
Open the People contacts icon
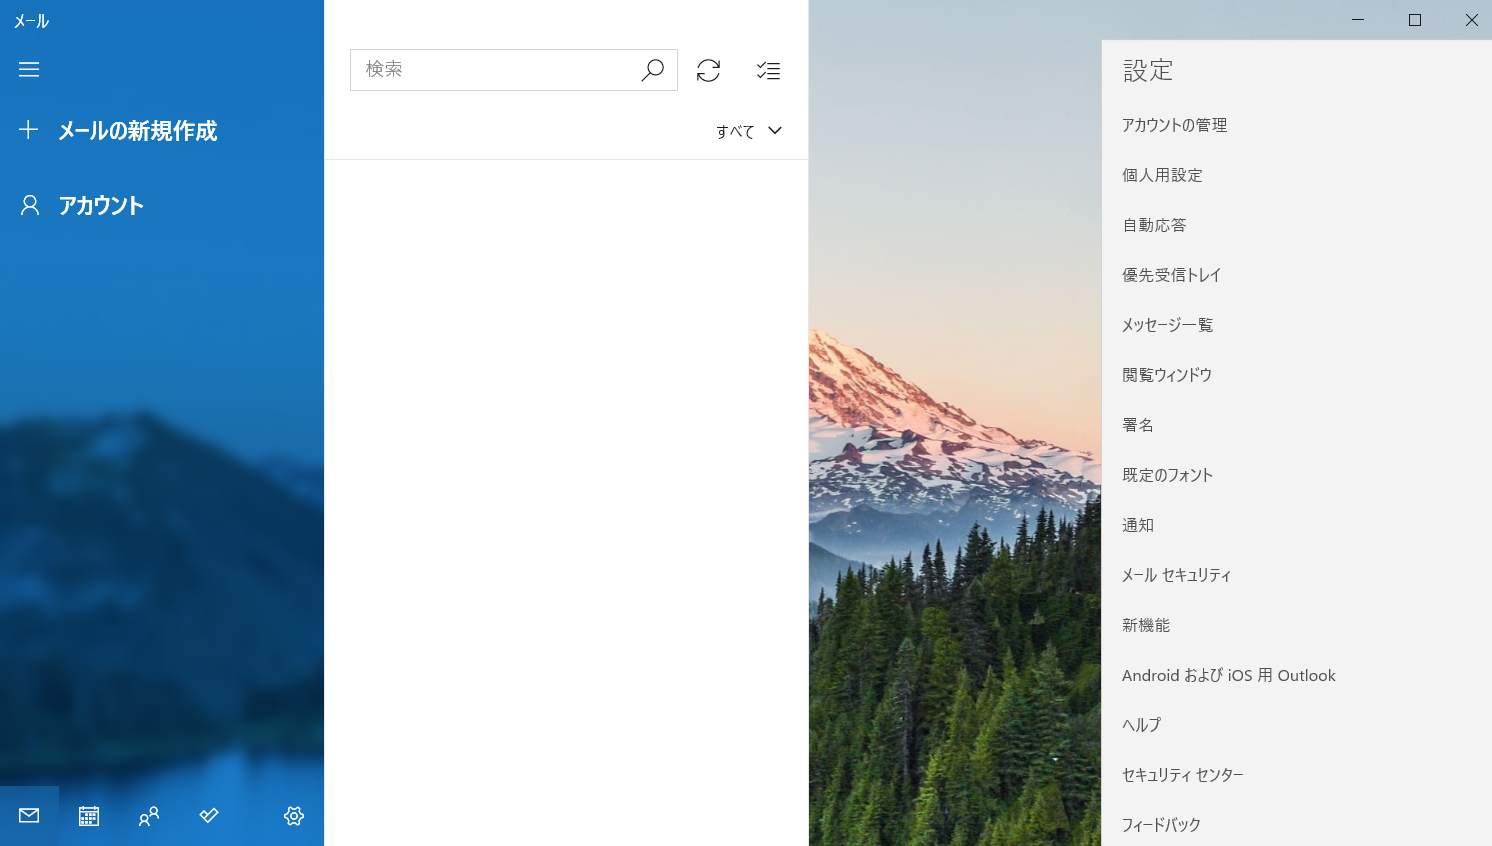149,816
